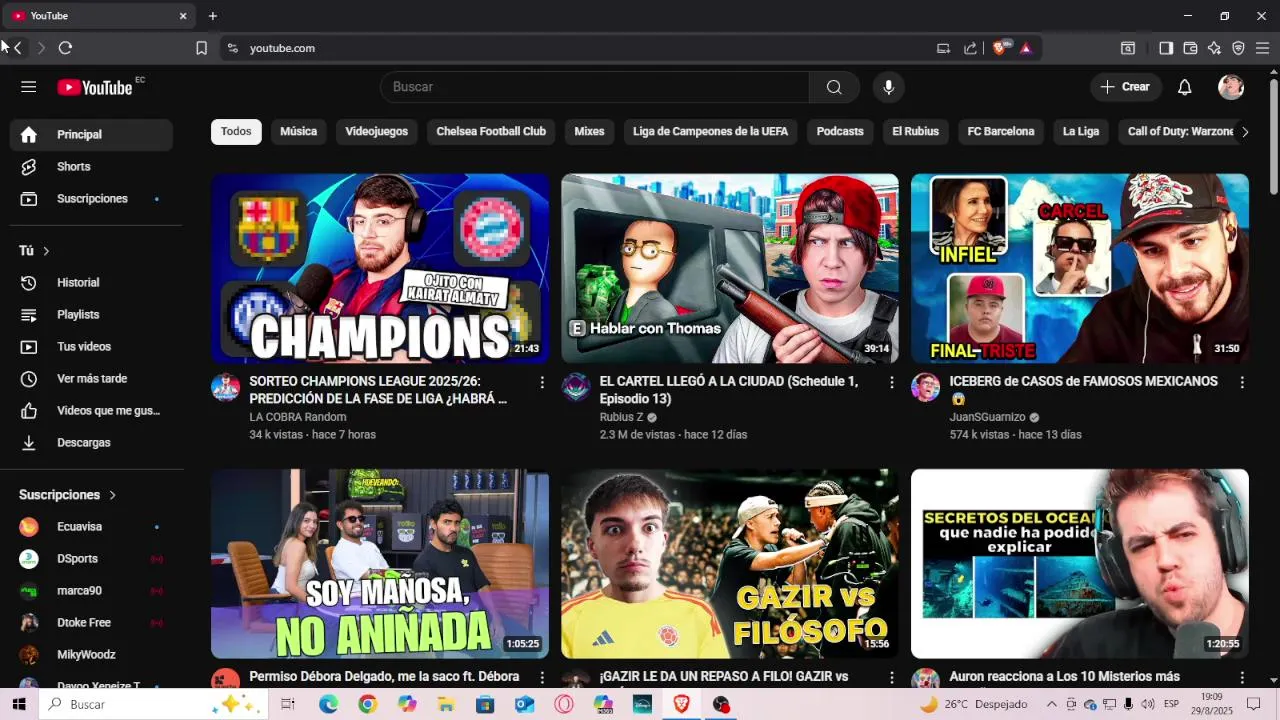This screenshot has height=720, width=1280.
Task: Open Descargas from the sidebar
Action: tap(91, 443)
